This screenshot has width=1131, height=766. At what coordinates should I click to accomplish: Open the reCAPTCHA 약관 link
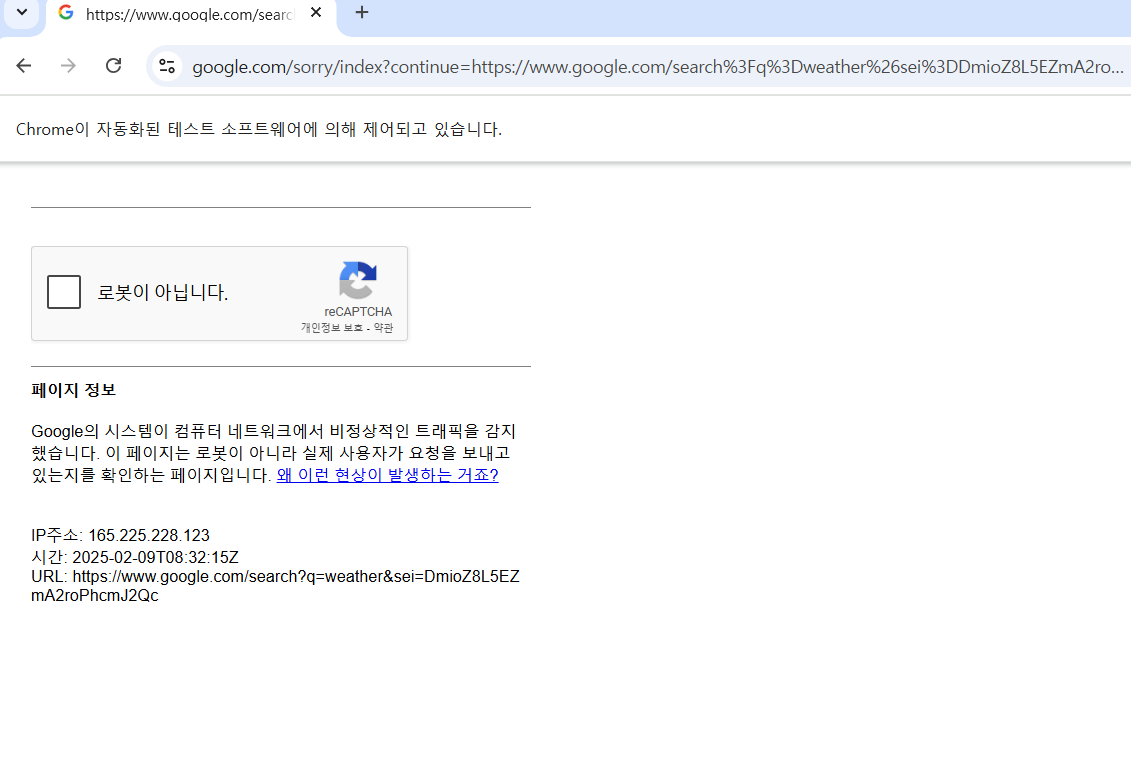(383, 327)
